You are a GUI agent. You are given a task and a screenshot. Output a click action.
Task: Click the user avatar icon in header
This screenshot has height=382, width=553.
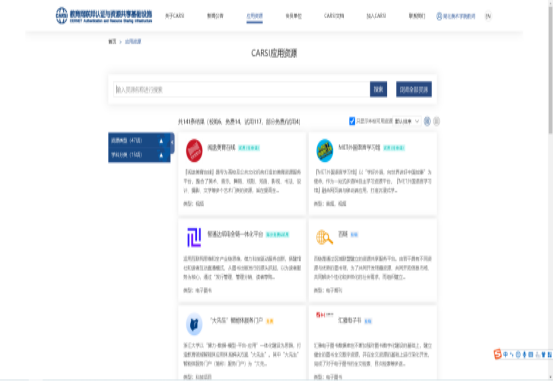pos(439,16)
